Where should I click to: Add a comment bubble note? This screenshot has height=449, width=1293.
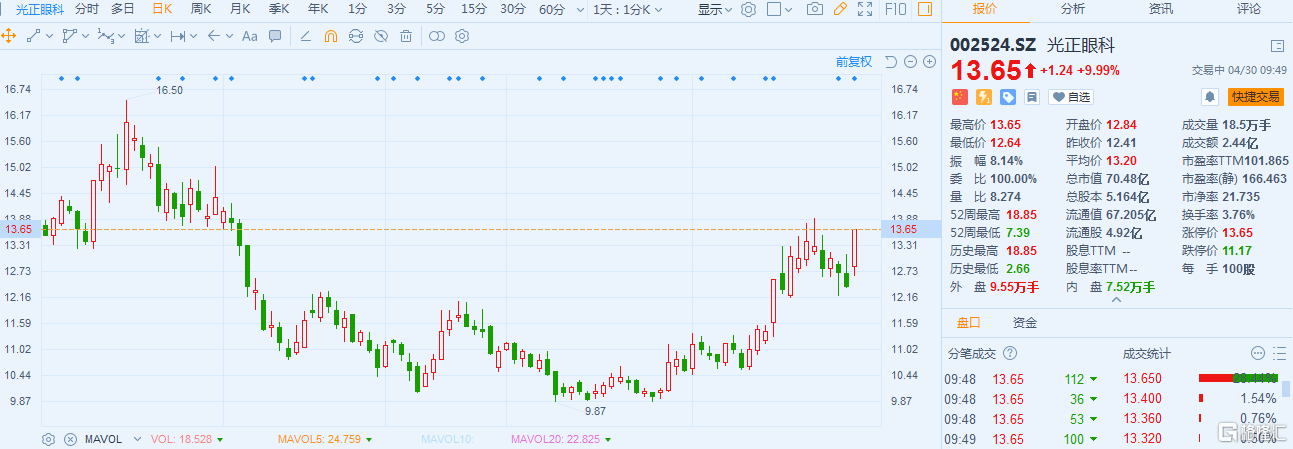pos(275,36)
